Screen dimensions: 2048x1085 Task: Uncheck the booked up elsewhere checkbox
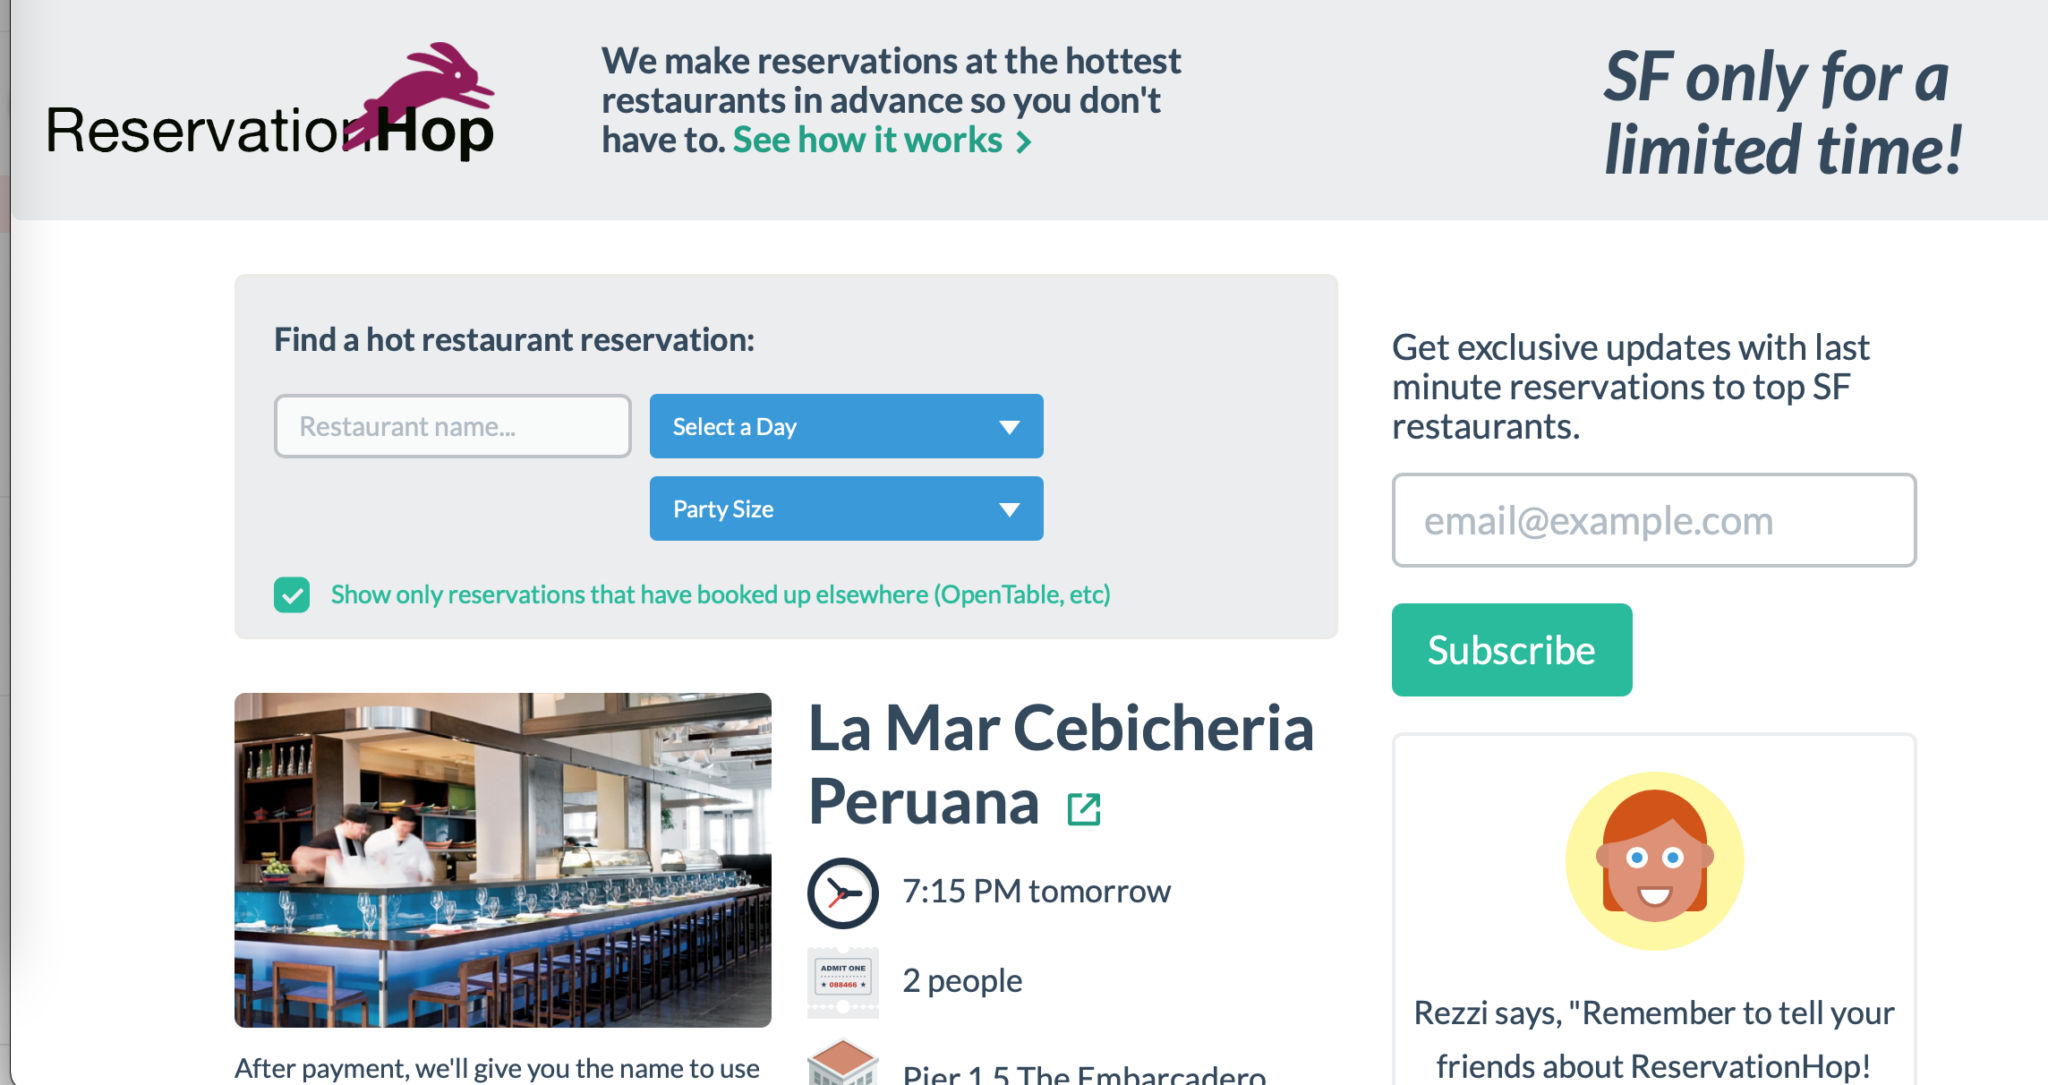point(292,595)
